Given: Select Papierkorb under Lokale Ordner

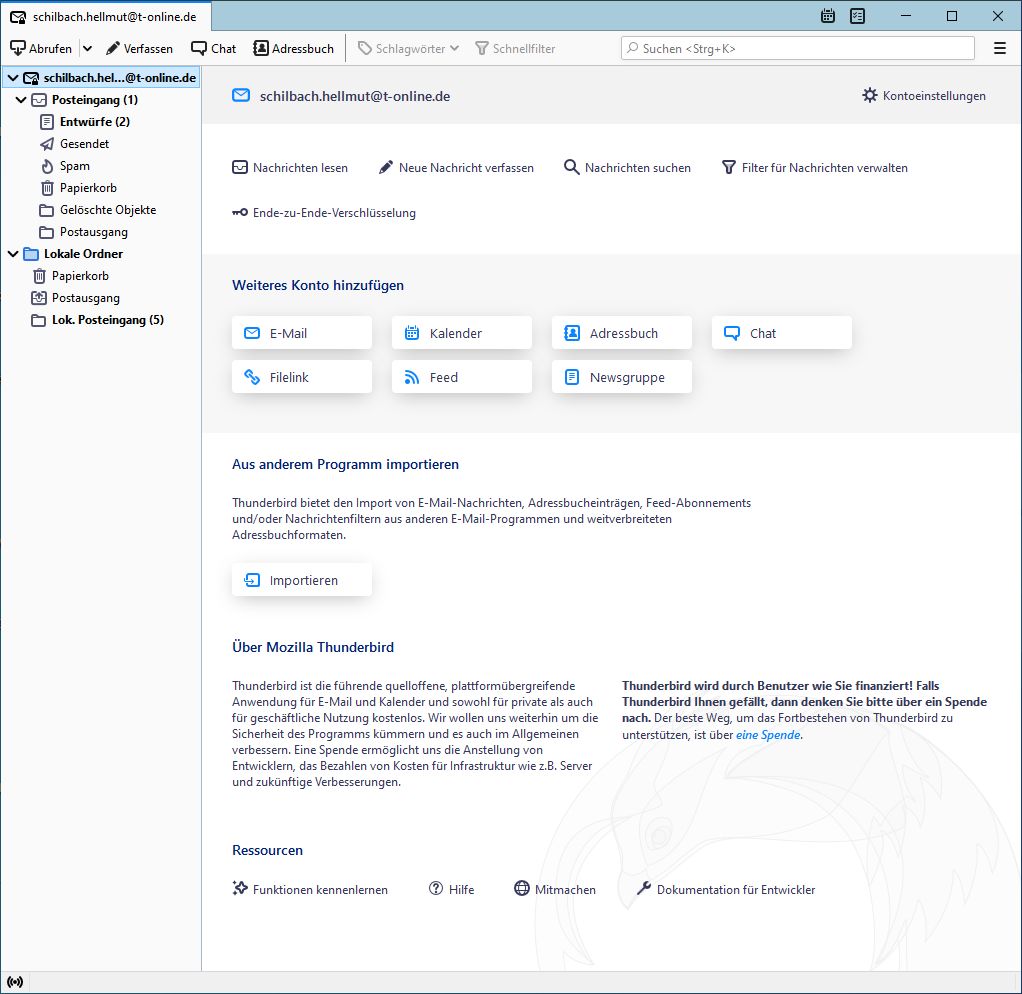Looking at the screenshot, I should pos(80,276).
